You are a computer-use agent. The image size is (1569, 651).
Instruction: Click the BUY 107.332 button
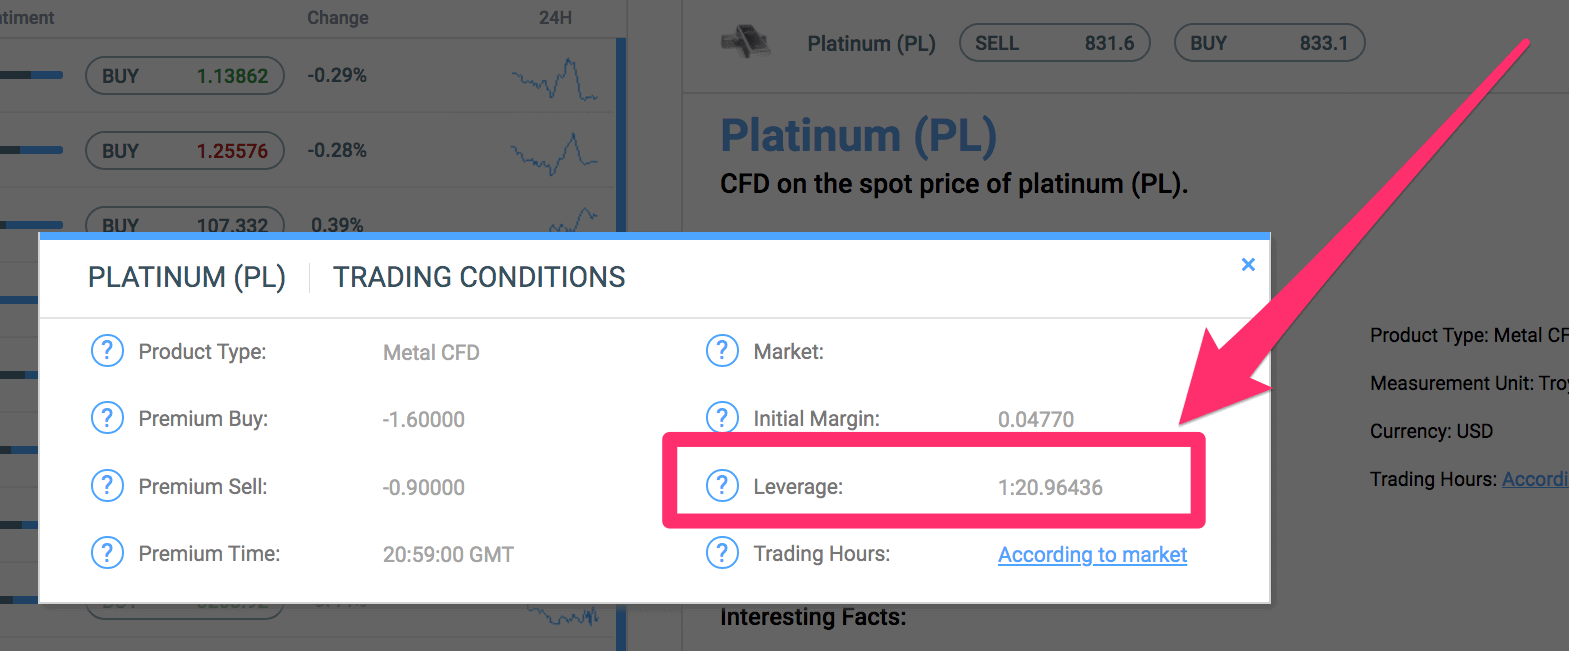(185, 222)
